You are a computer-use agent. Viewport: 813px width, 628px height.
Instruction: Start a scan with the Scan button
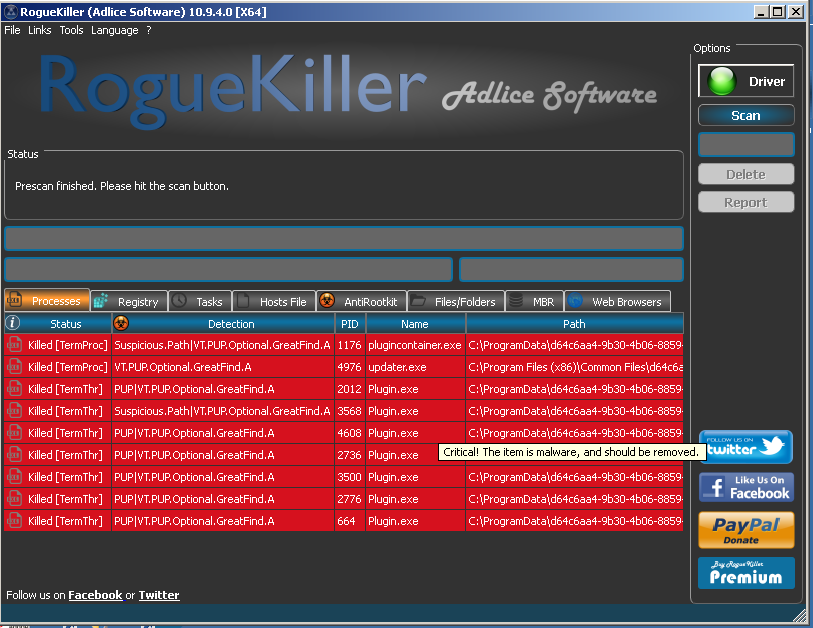point(746,115)
